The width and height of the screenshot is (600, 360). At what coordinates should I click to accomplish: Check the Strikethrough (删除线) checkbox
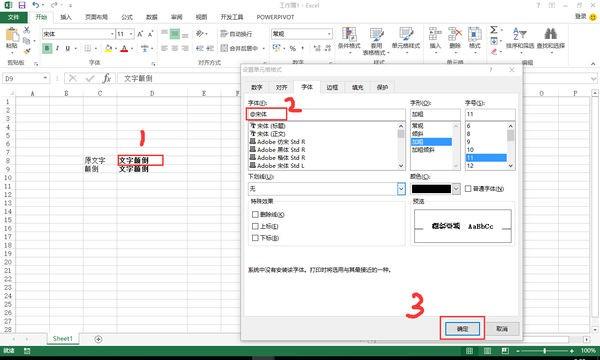click(x=255, y=215)
